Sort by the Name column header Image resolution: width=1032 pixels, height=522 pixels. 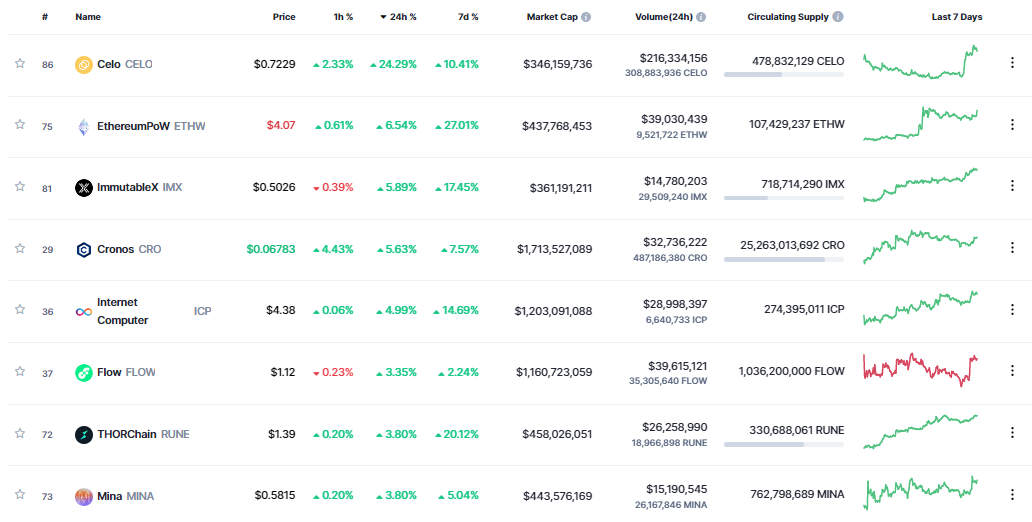tap(88, 17)
